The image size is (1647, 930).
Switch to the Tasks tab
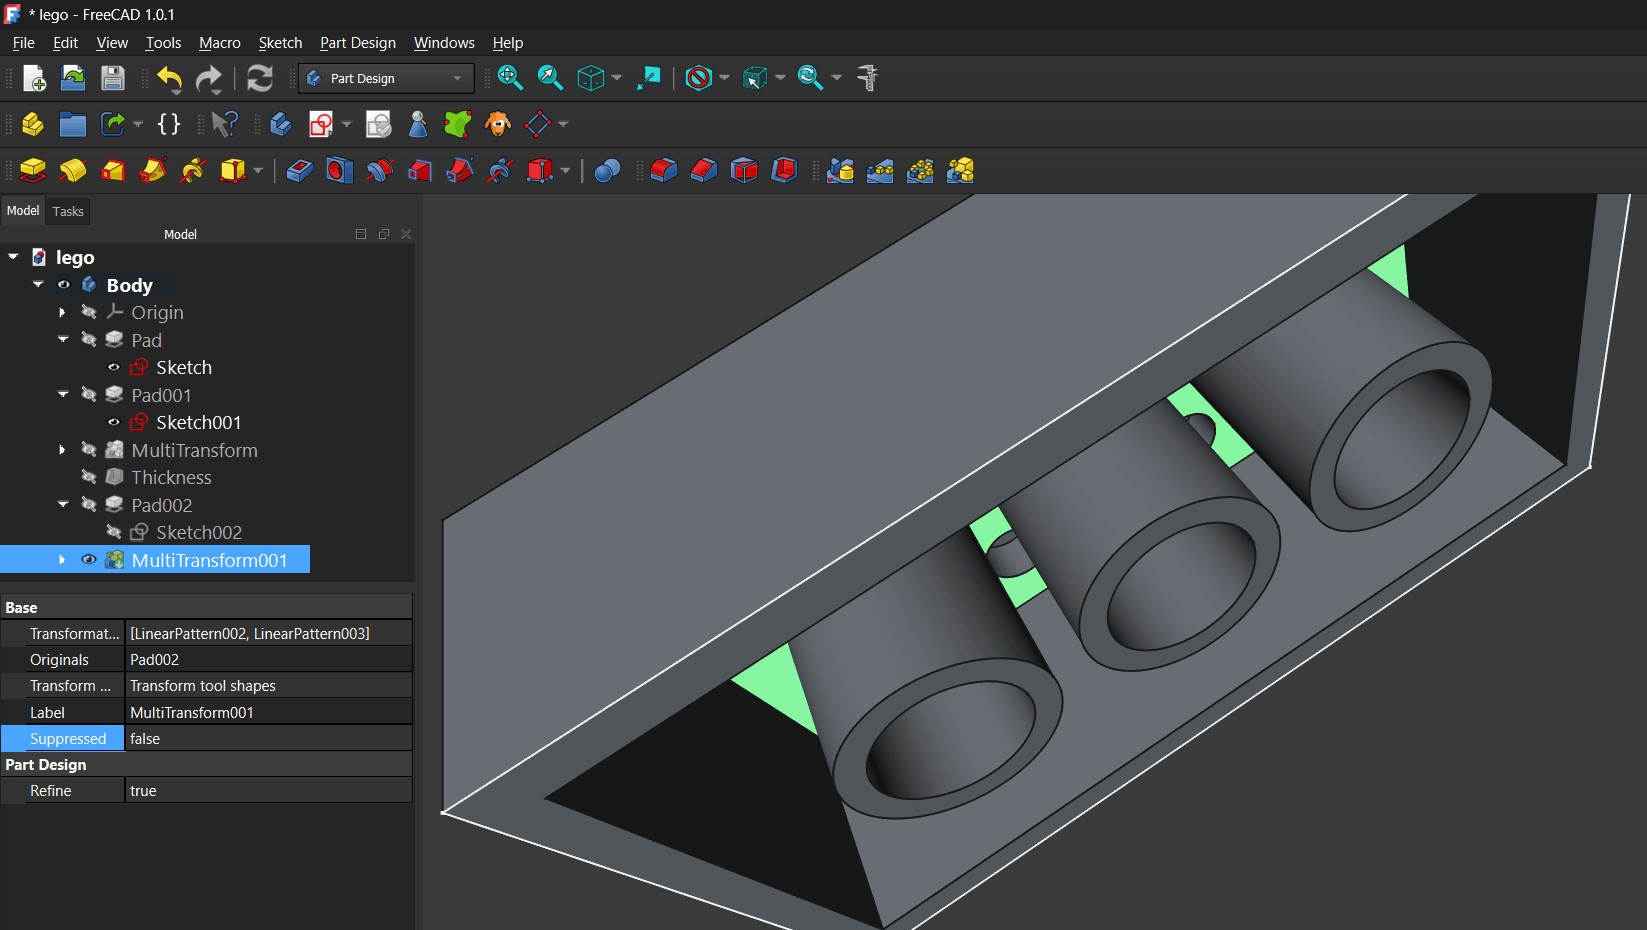[x=68, y=211]
